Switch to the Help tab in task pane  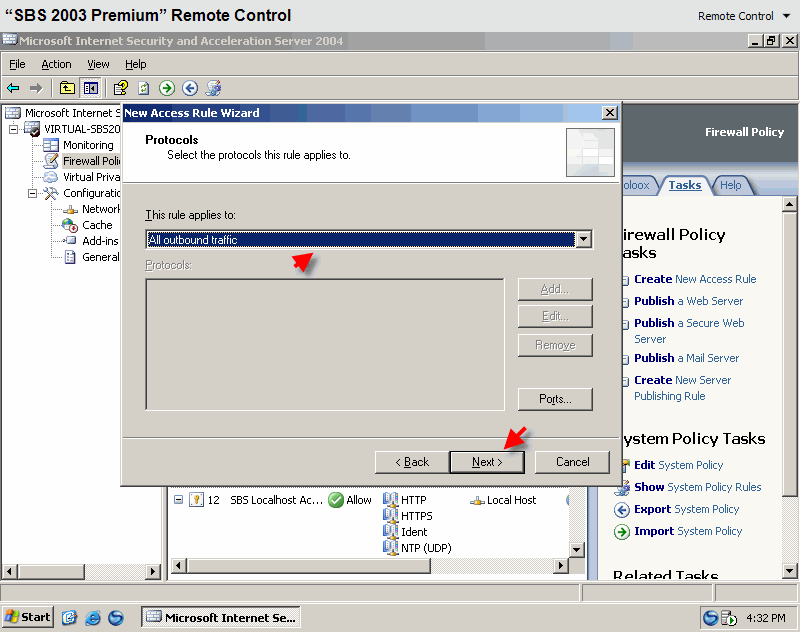pyautogui.click(x=731, y=185)
